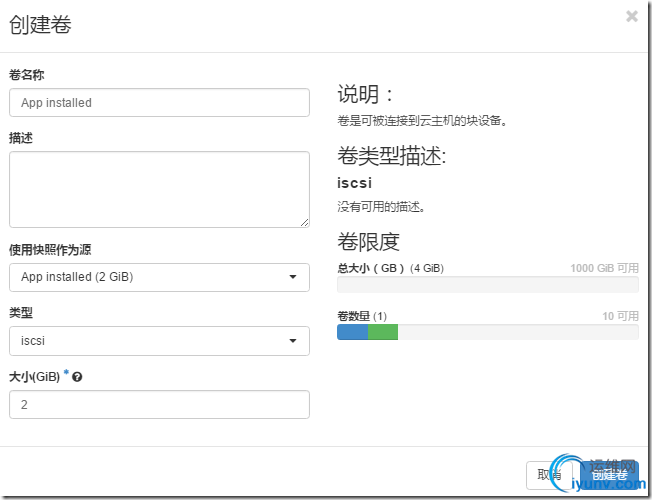The height and width of the screenshot is (500, 652).
Task: Focus the 卷名称 text field
Action: coord(159,102)
